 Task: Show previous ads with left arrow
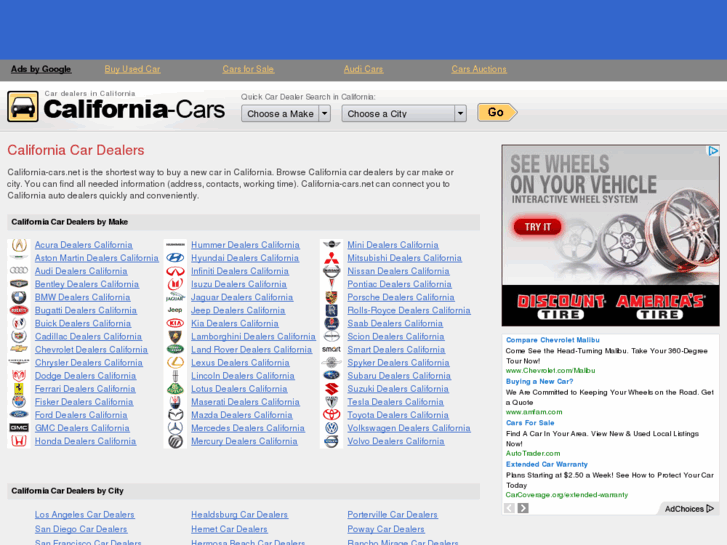pyautogui.click(x=509, y=508)
